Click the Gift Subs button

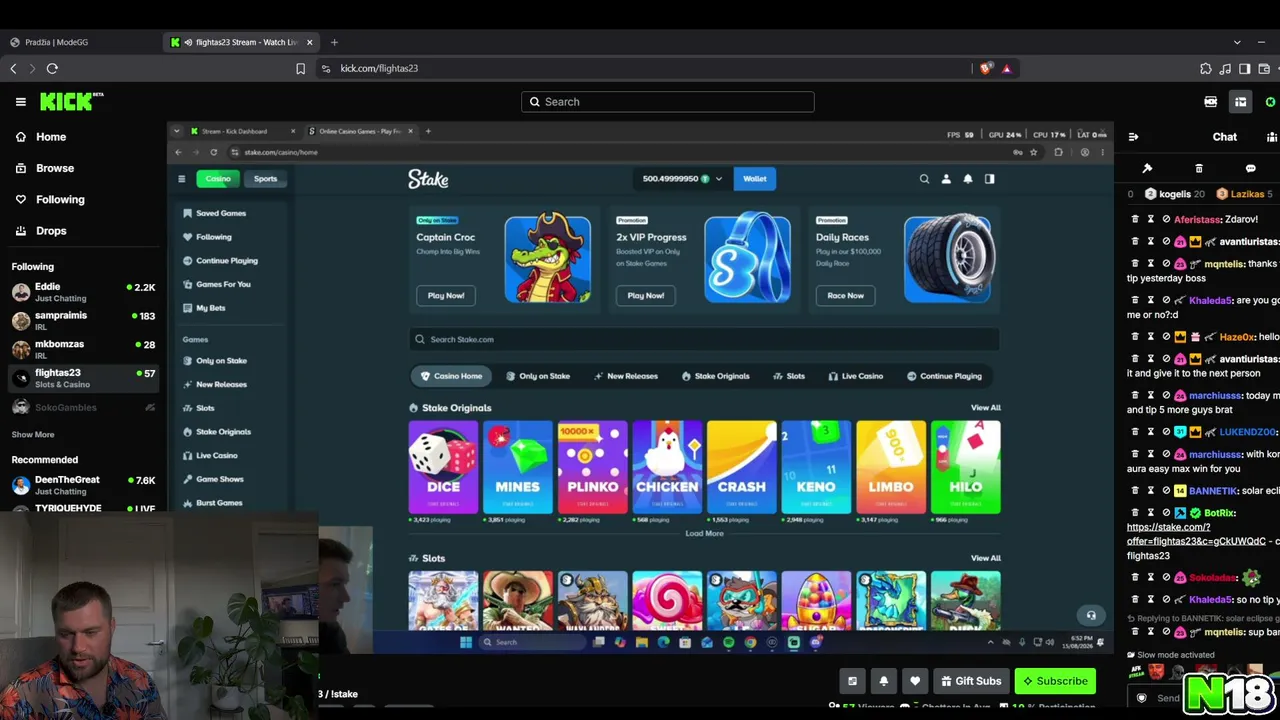[x=970, y=681]
